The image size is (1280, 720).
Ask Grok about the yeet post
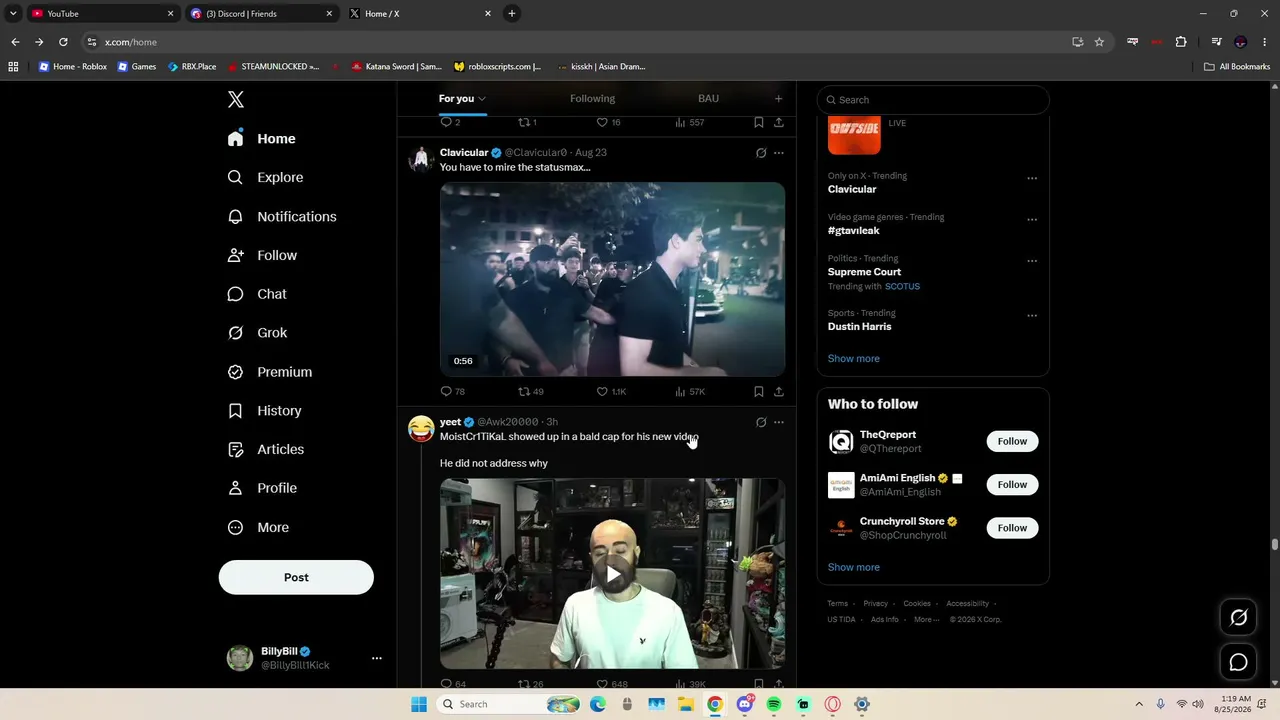[761, 422]
